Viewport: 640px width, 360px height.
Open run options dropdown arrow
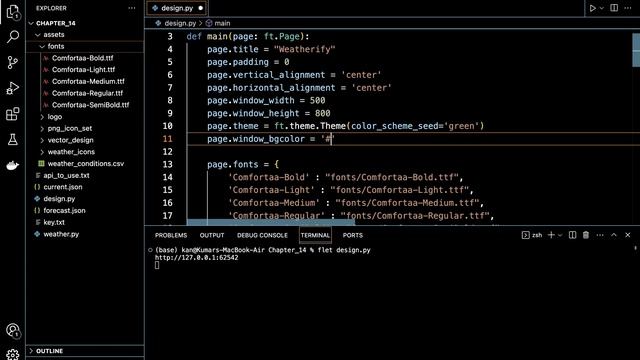click(x=602, y=8)
